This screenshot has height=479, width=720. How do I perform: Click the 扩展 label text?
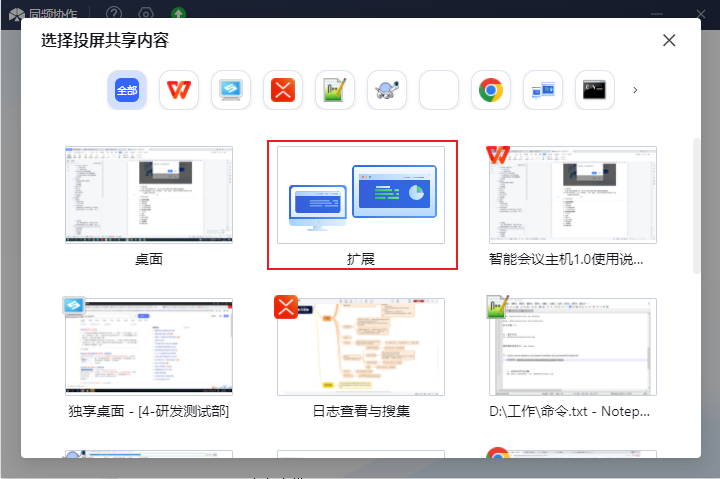[361, 259]
